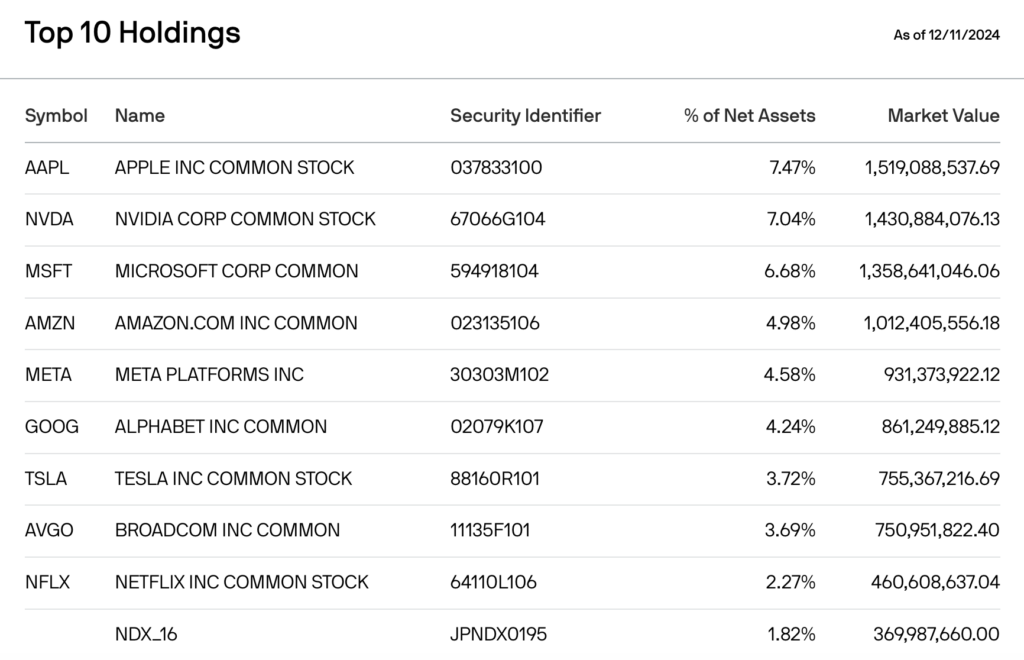Select TESLA INC COMMON STOCK row name
This screenshot has width=1024, height=660.
[x=233, y=479]
